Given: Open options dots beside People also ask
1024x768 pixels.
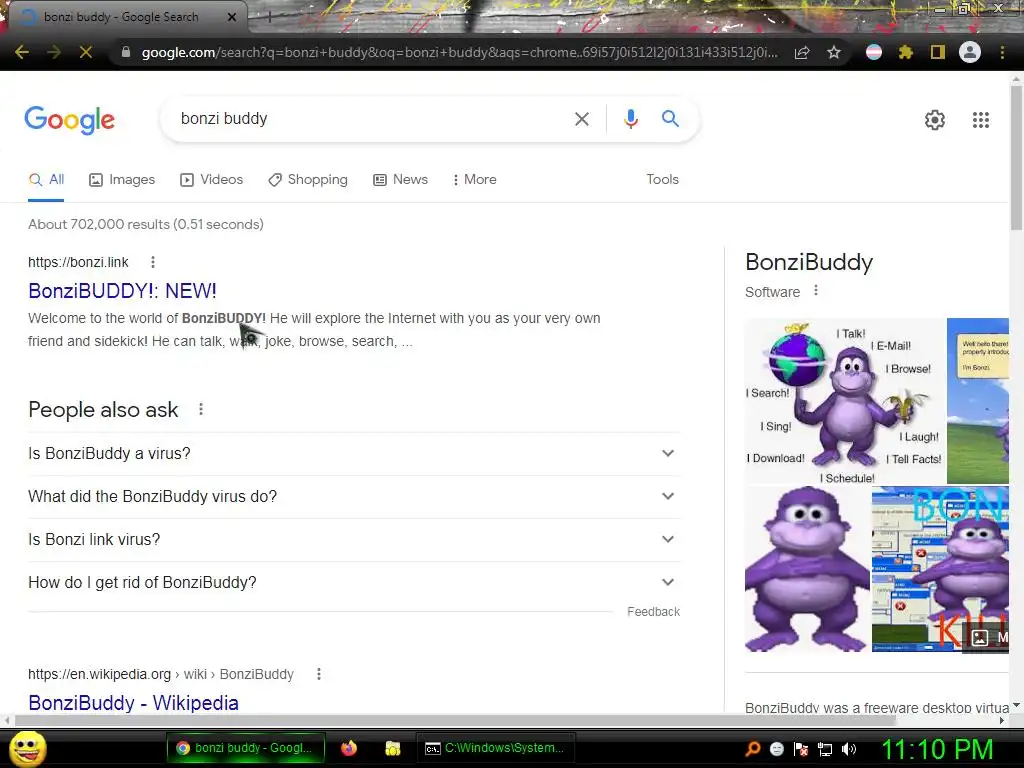Looking at the screenshot, I should (201, 409).
